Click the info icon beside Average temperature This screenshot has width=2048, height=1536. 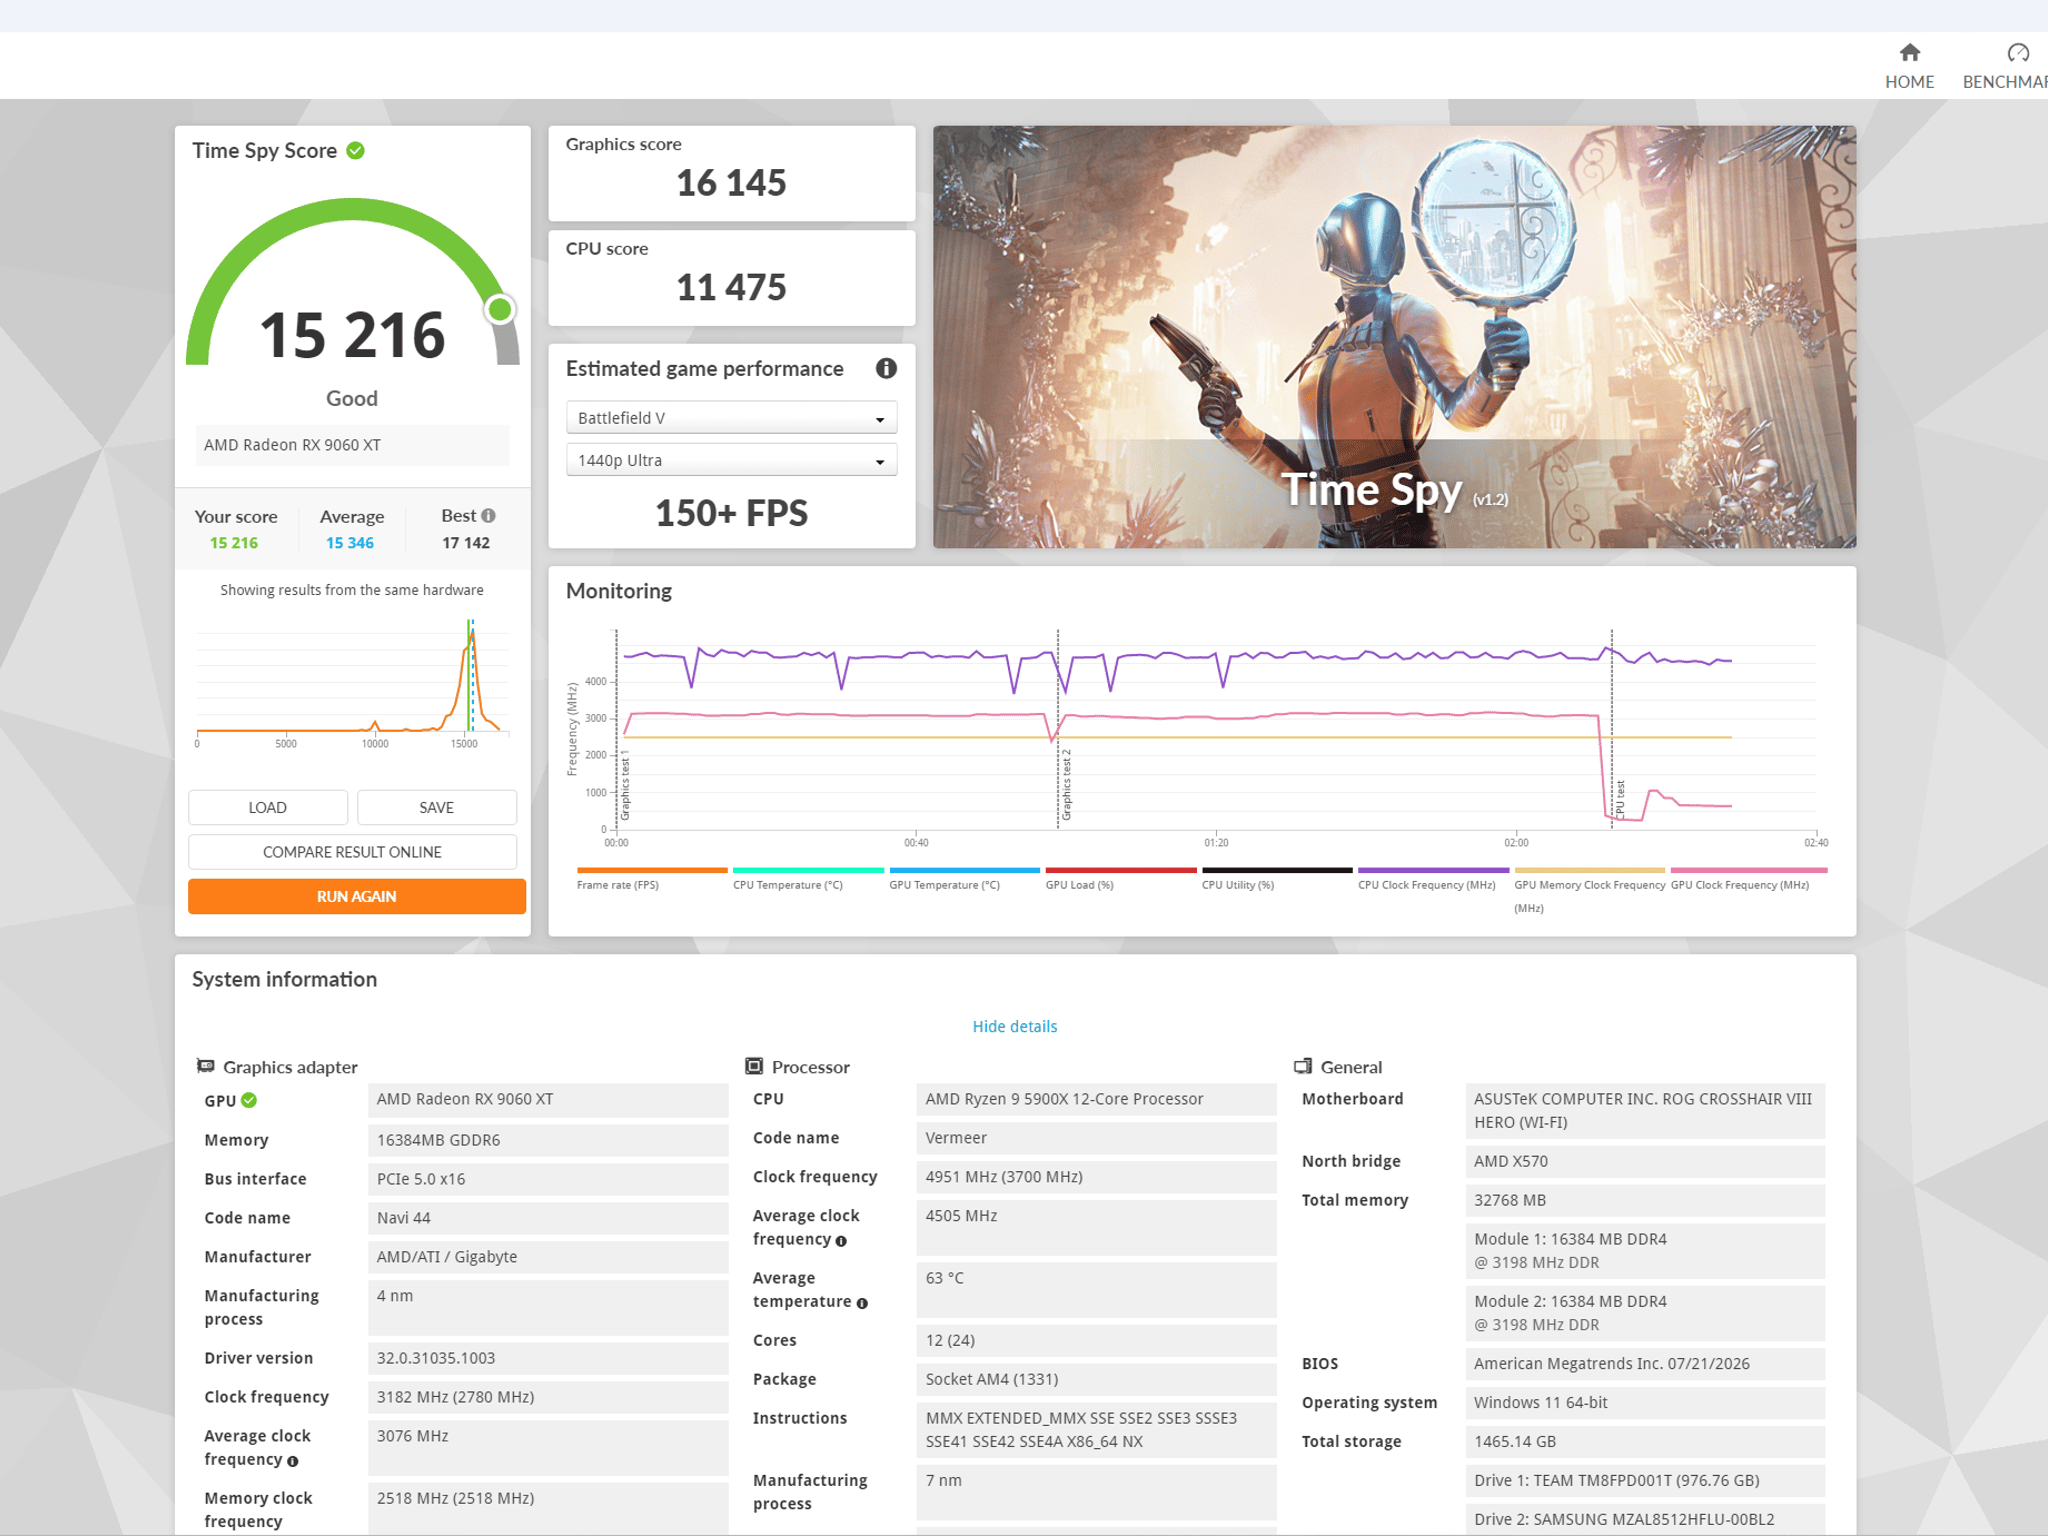coord(862,1303)
